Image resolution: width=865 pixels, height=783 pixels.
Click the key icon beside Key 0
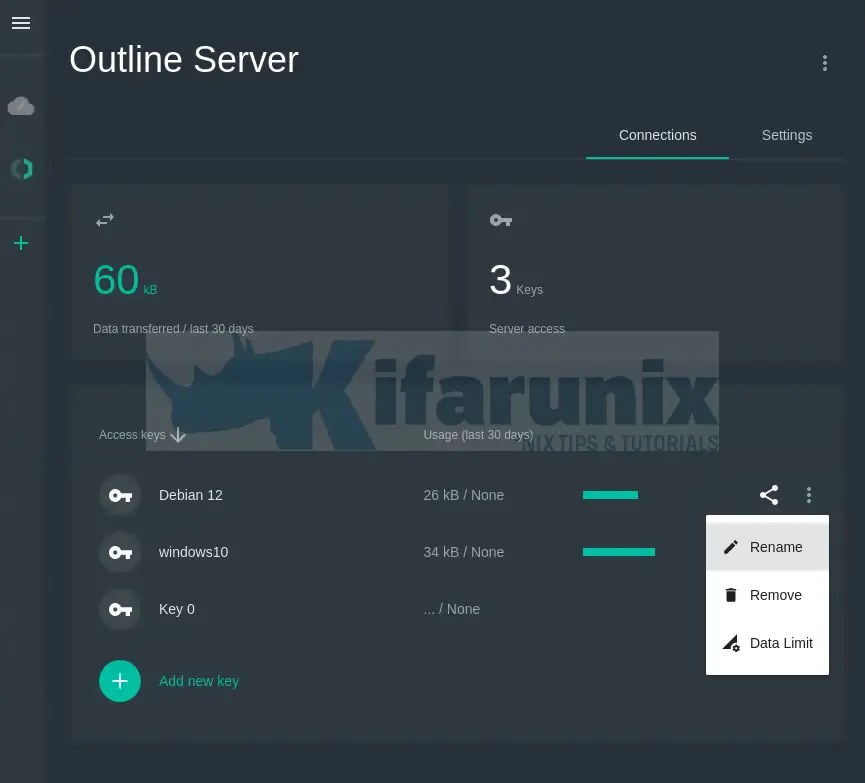120,609
